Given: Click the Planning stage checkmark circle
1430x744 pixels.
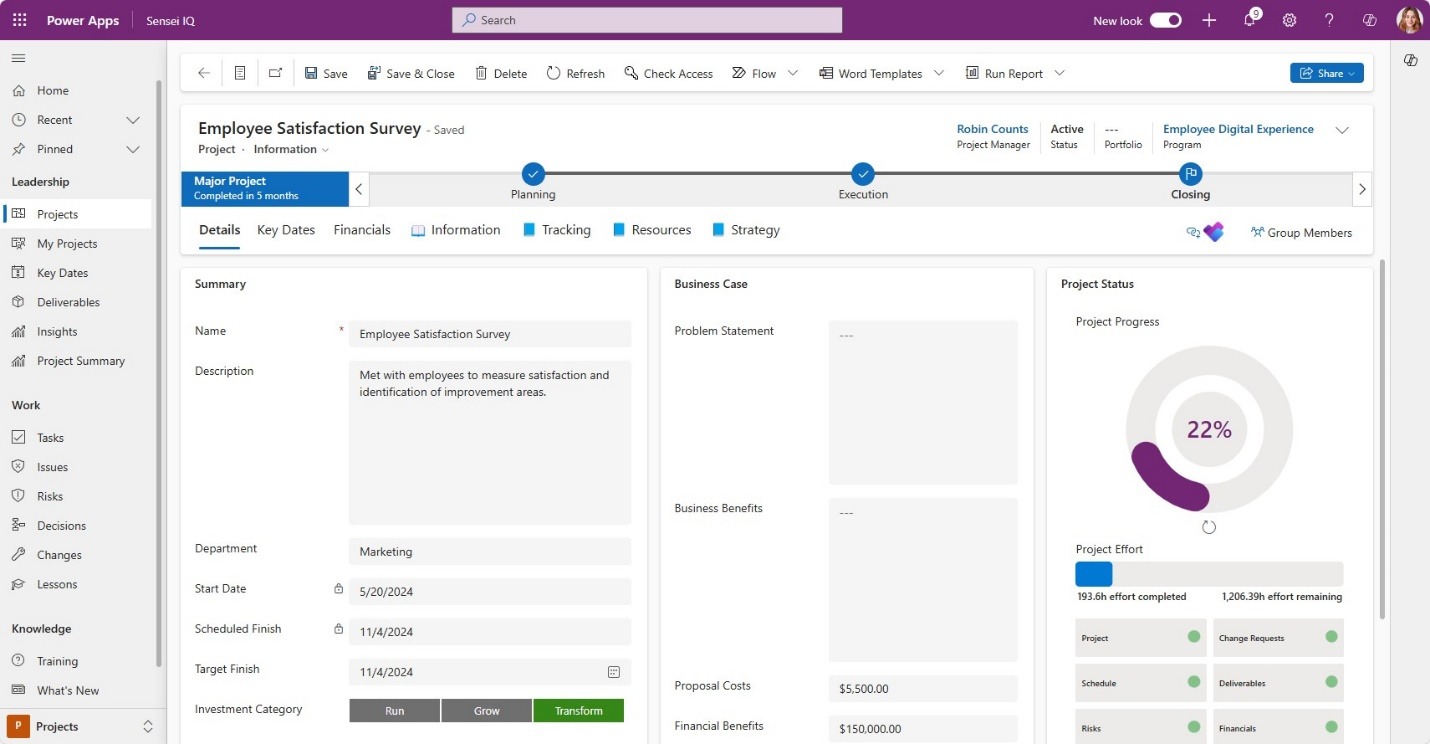Looking at the screenshot, I should (x=533, y=173).
